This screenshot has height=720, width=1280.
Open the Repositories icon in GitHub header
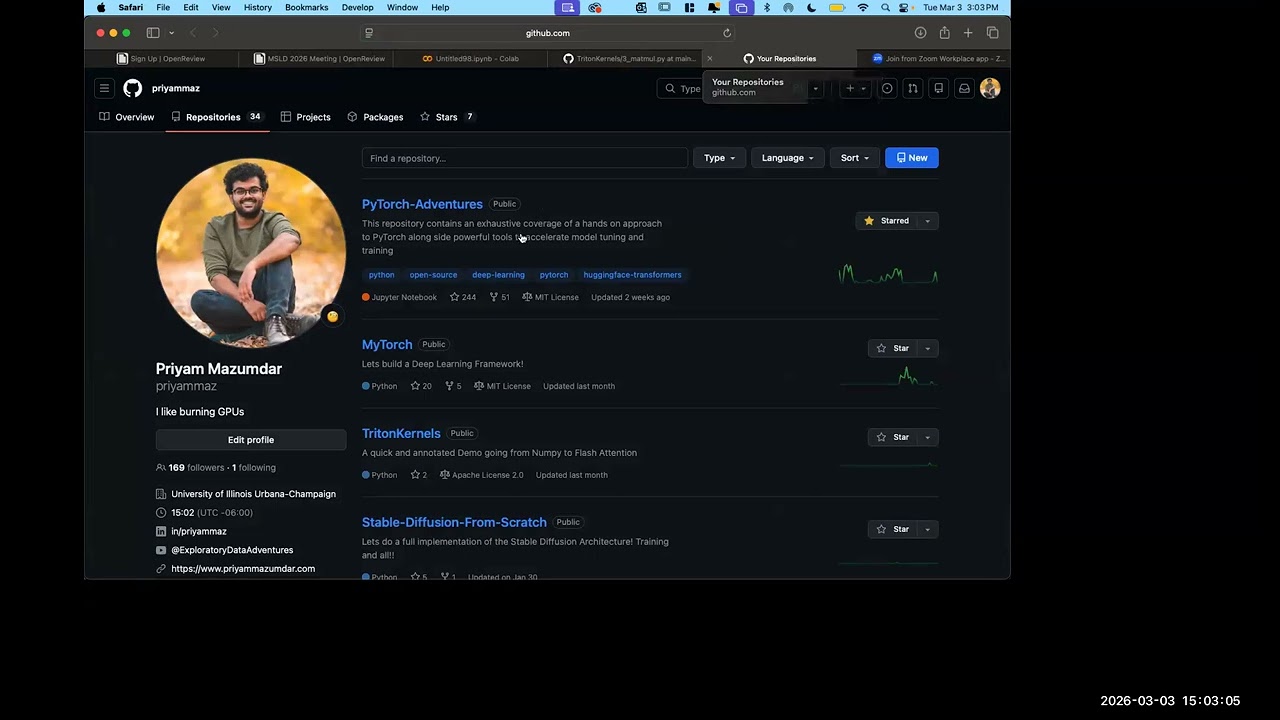coord(938,88)
